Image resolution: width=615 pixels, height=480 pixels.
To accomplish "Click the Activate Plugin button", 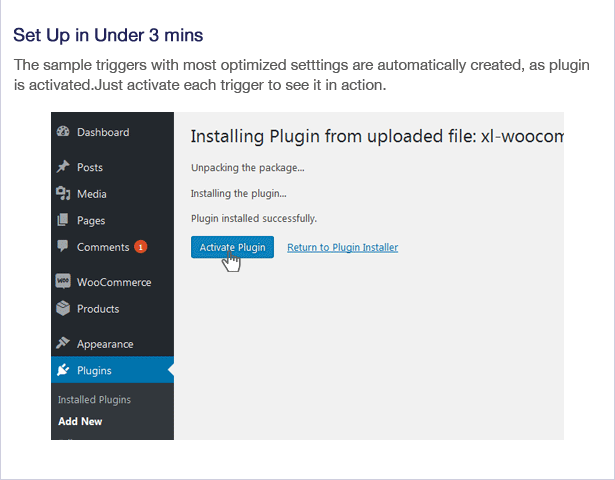I will coord(233,247).
